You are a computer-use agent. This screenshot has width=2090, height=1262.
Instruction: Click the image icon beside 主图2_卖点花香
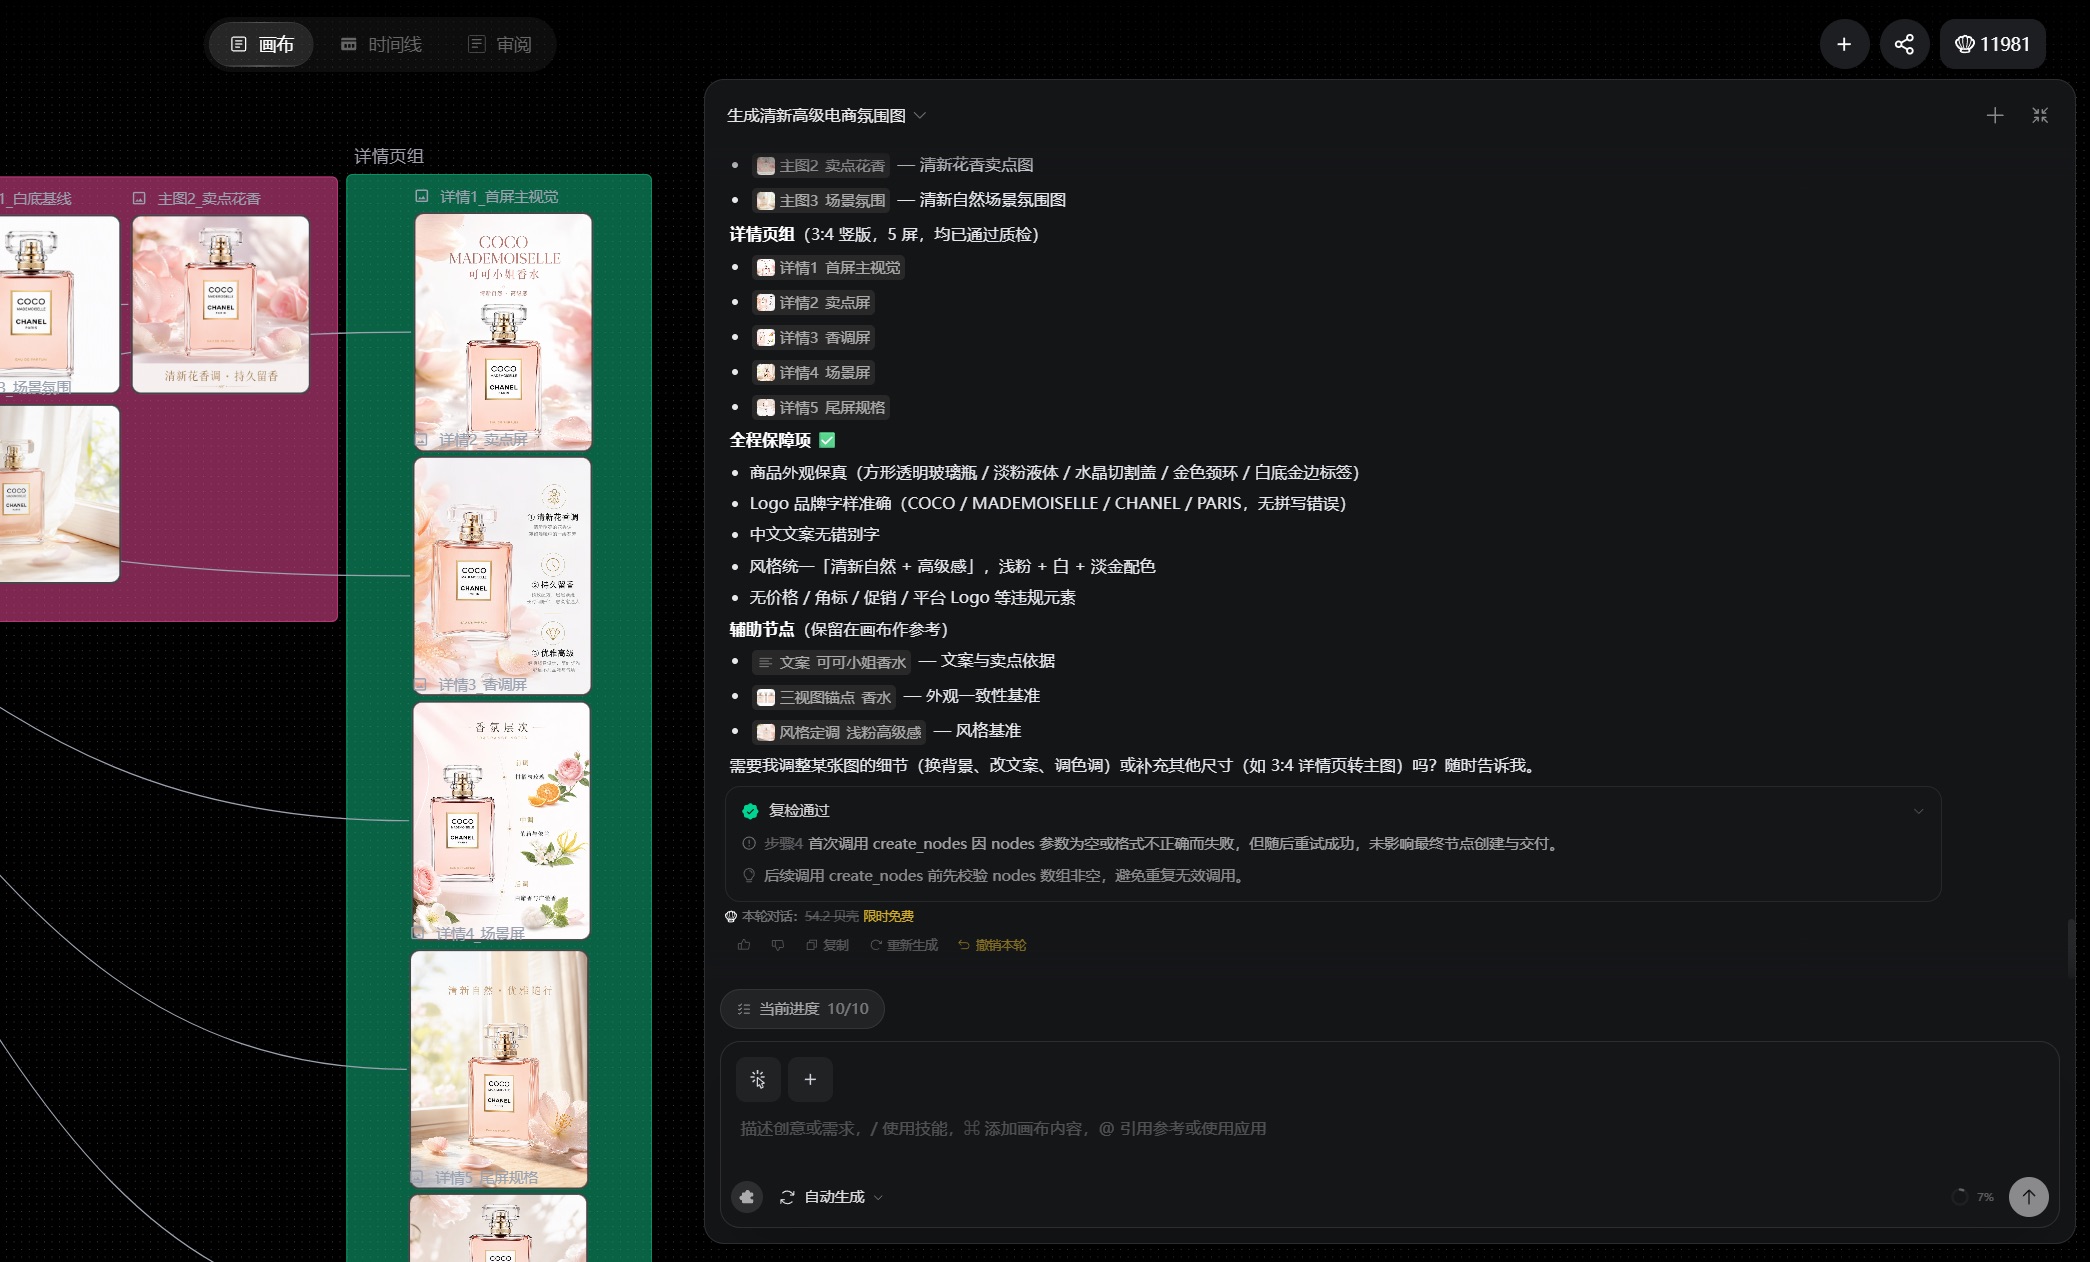coord(139,198)
